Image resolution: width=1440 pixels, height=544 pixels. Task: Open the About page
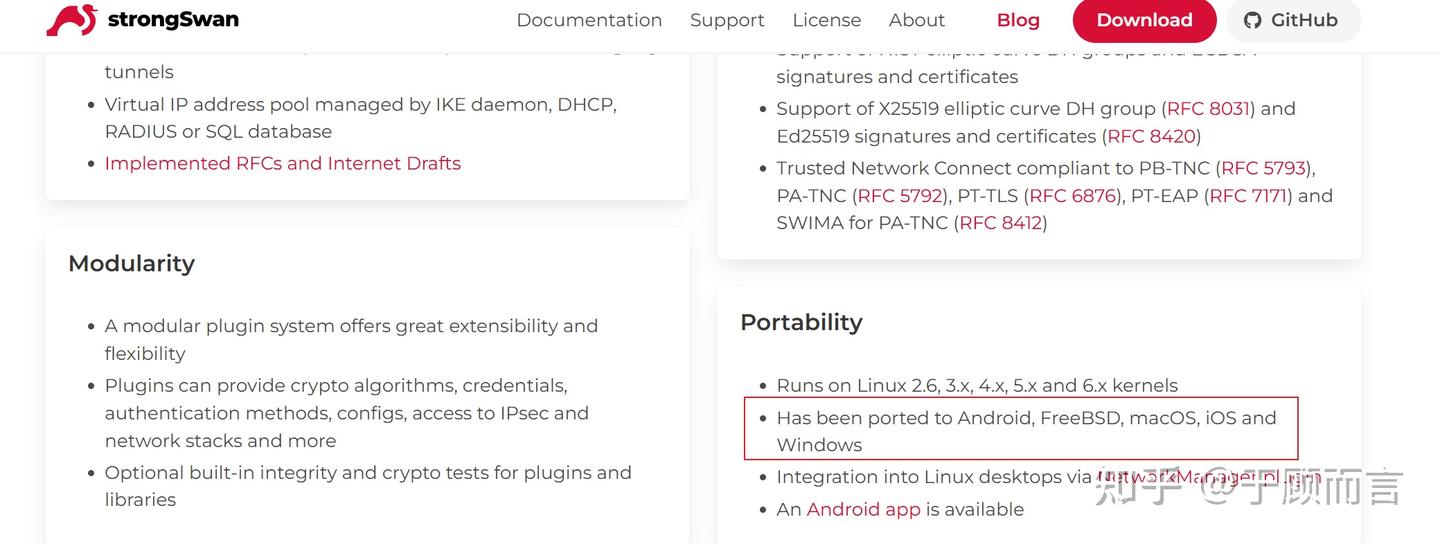click(916, 20)
